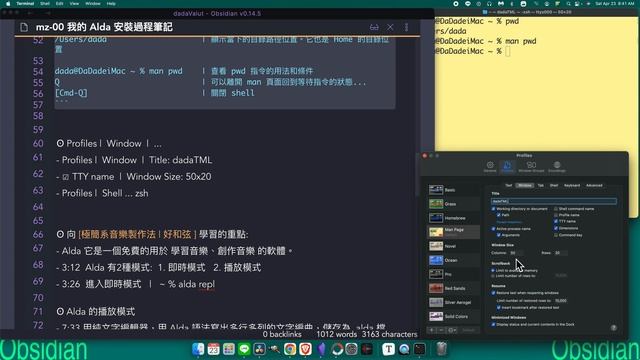Select the Homebrew profile
Image resolution: width=640 pixels, height=360 pixels.
click(x=453, y=218)
